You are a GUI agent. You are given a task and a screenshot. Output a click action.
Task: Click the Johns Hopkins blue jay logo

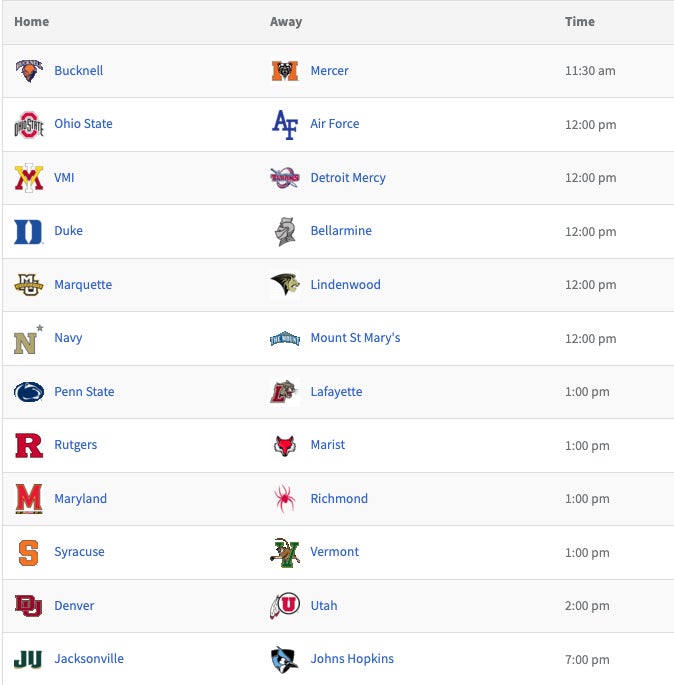(285, 660)
